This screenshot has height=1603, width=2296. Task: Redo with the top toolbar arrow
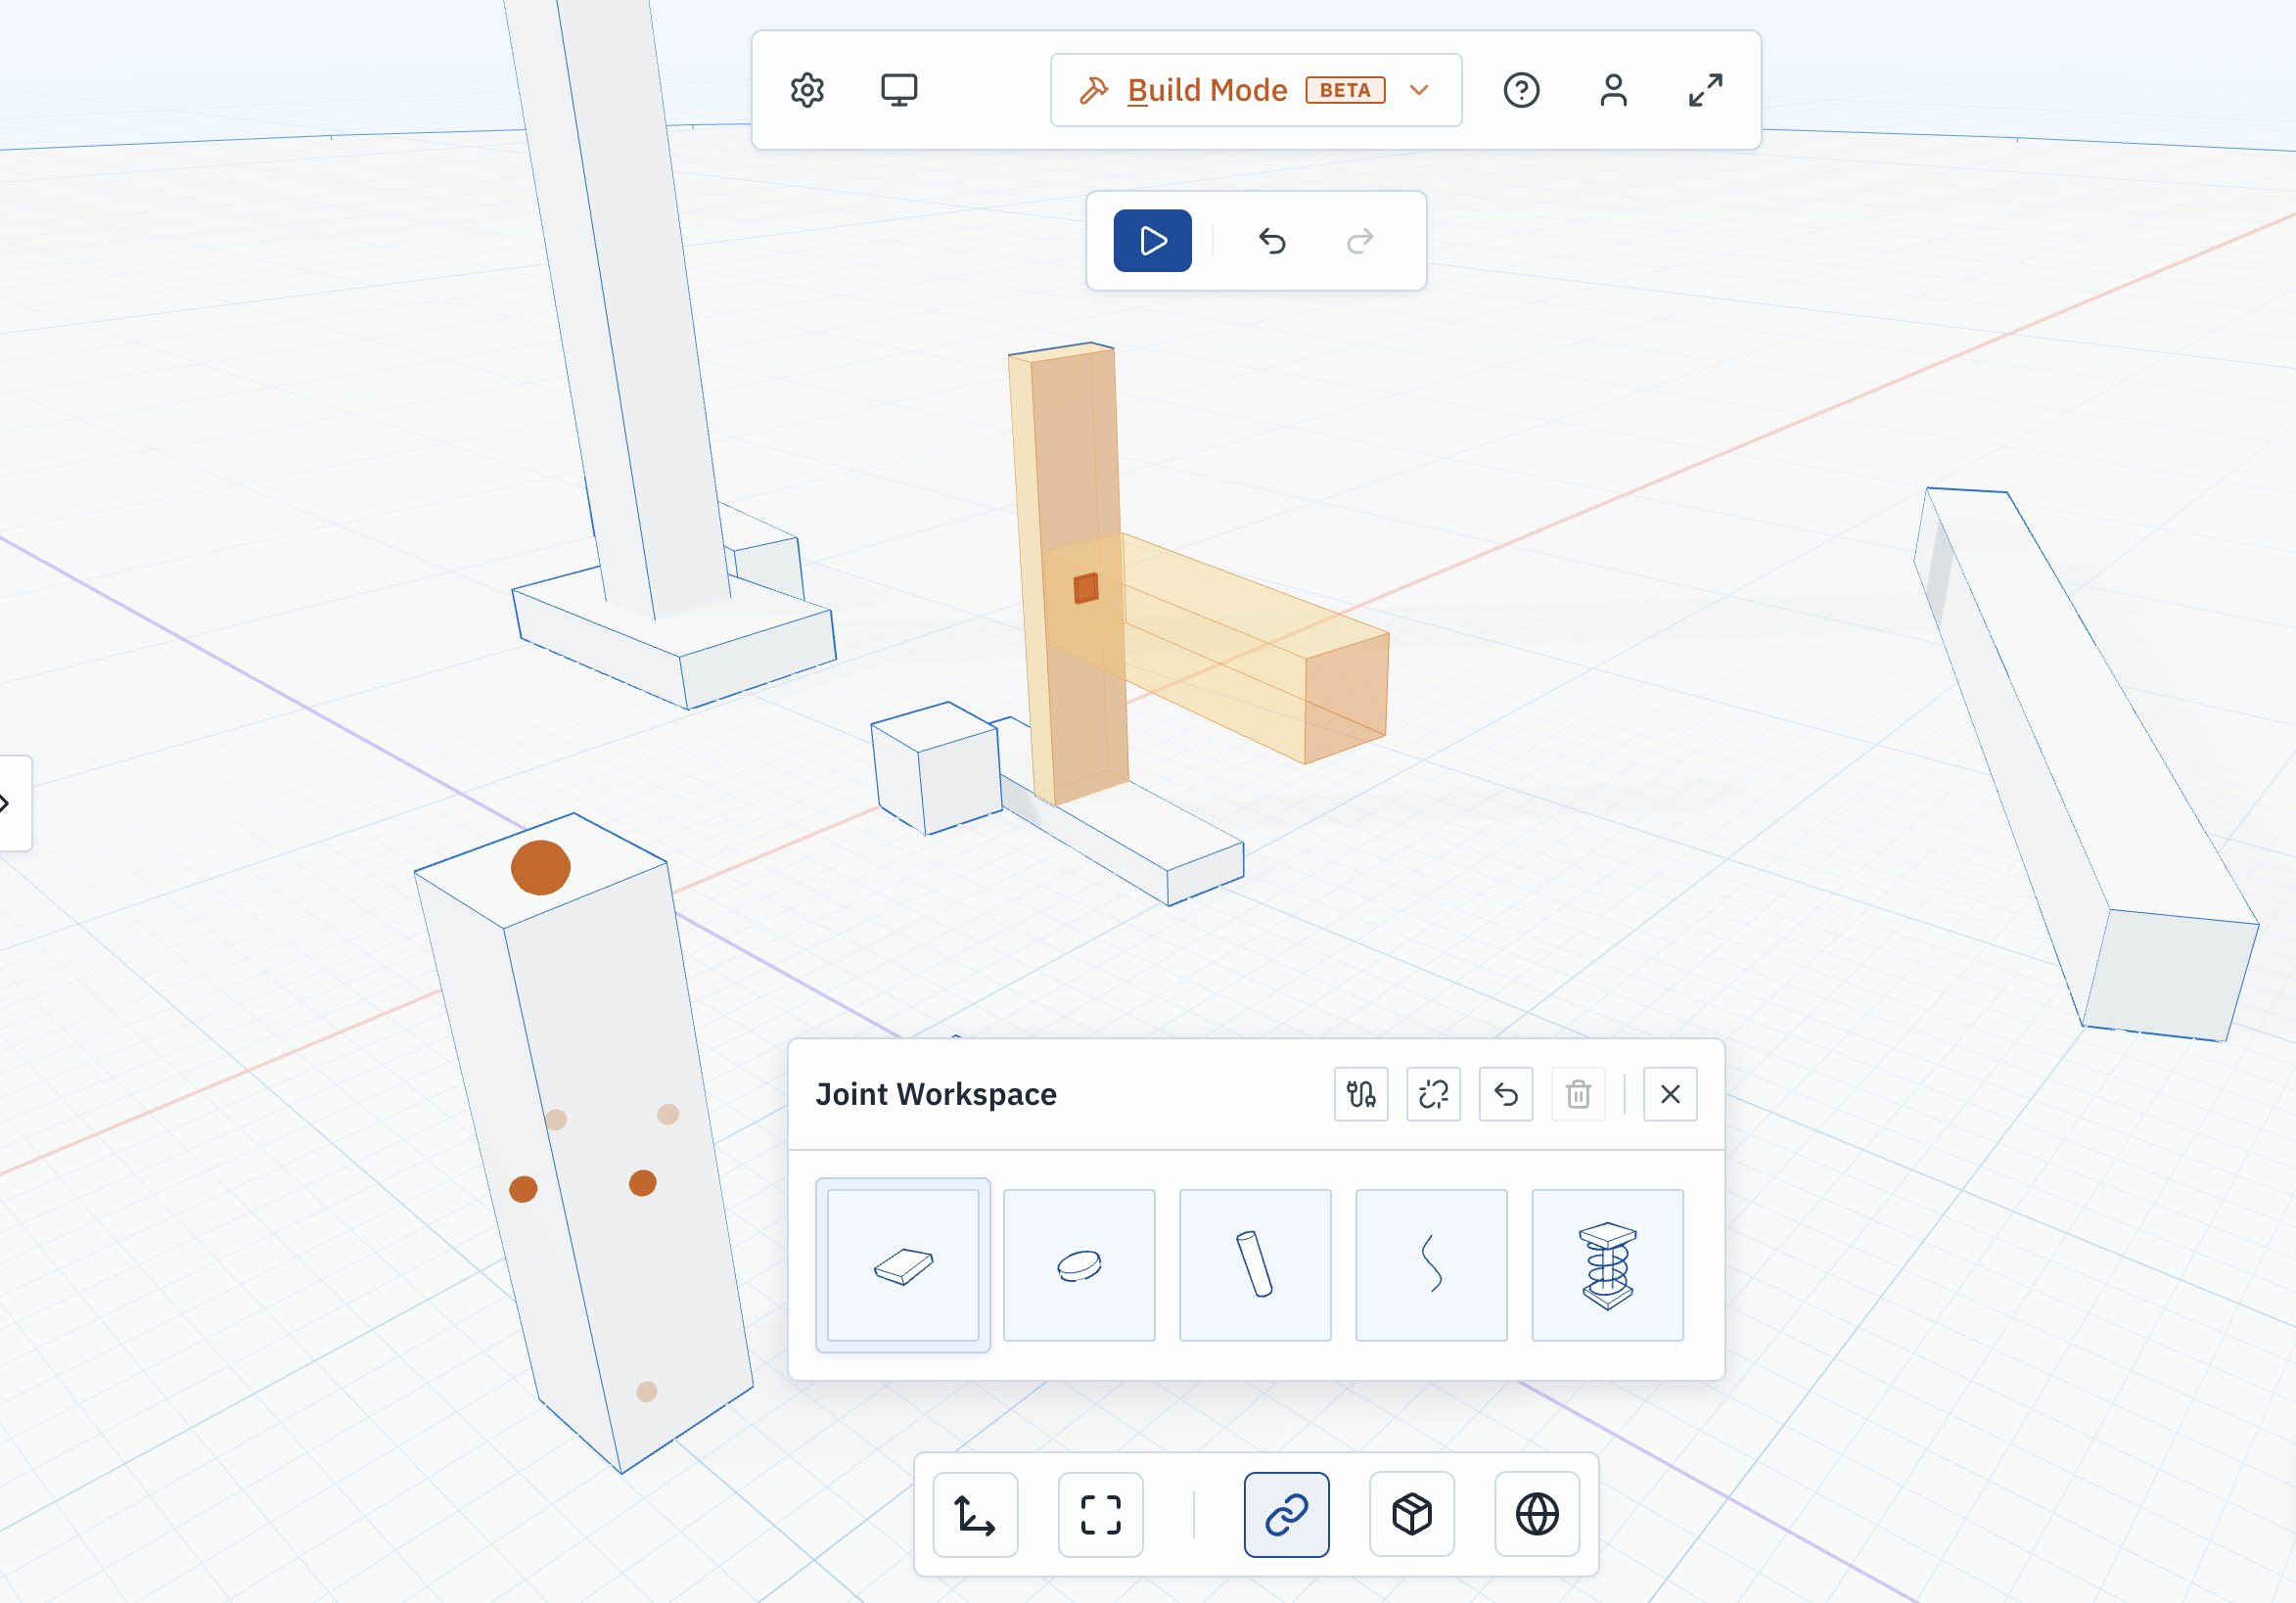[x=1360, y=240]
